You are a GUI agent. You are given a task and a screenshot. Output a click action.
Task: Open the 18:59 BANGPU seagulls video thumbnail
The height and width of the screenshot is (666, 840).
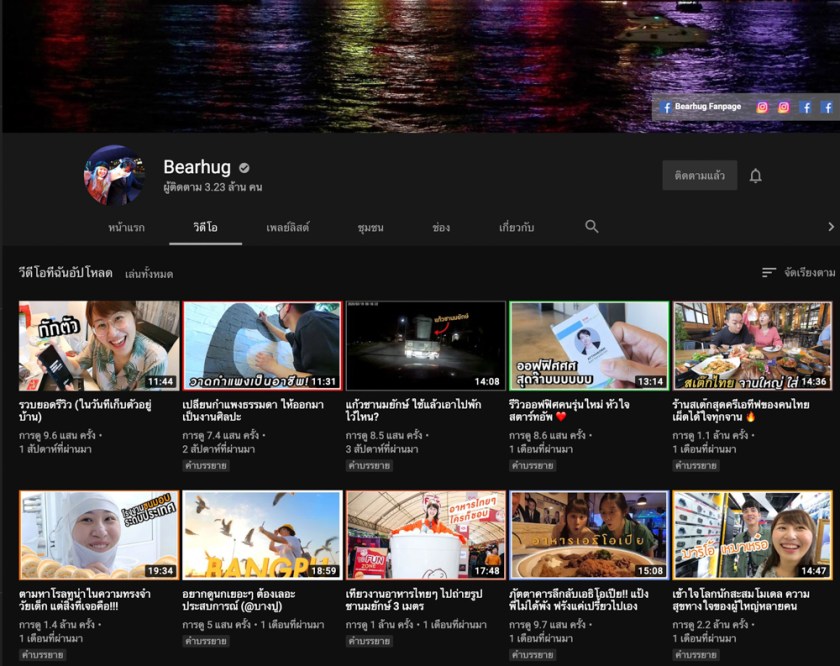[262, 534]
